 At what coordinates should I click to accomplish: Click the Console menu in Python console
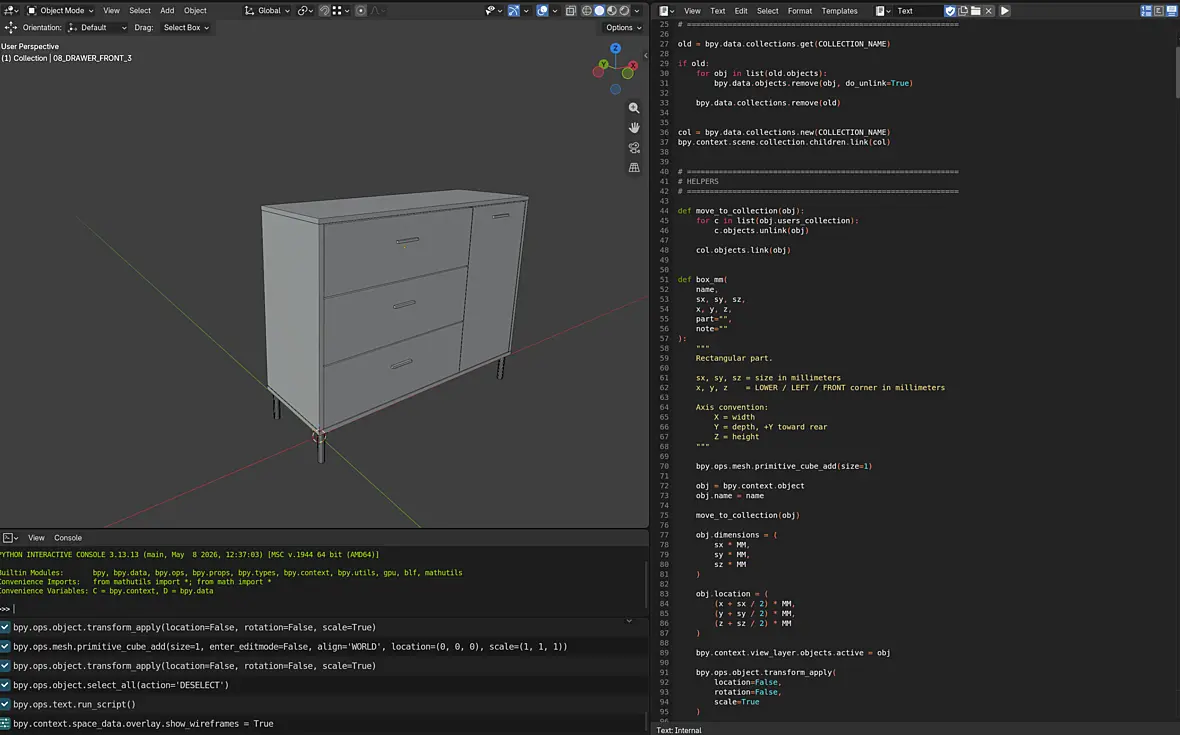[x=68, y=538]
